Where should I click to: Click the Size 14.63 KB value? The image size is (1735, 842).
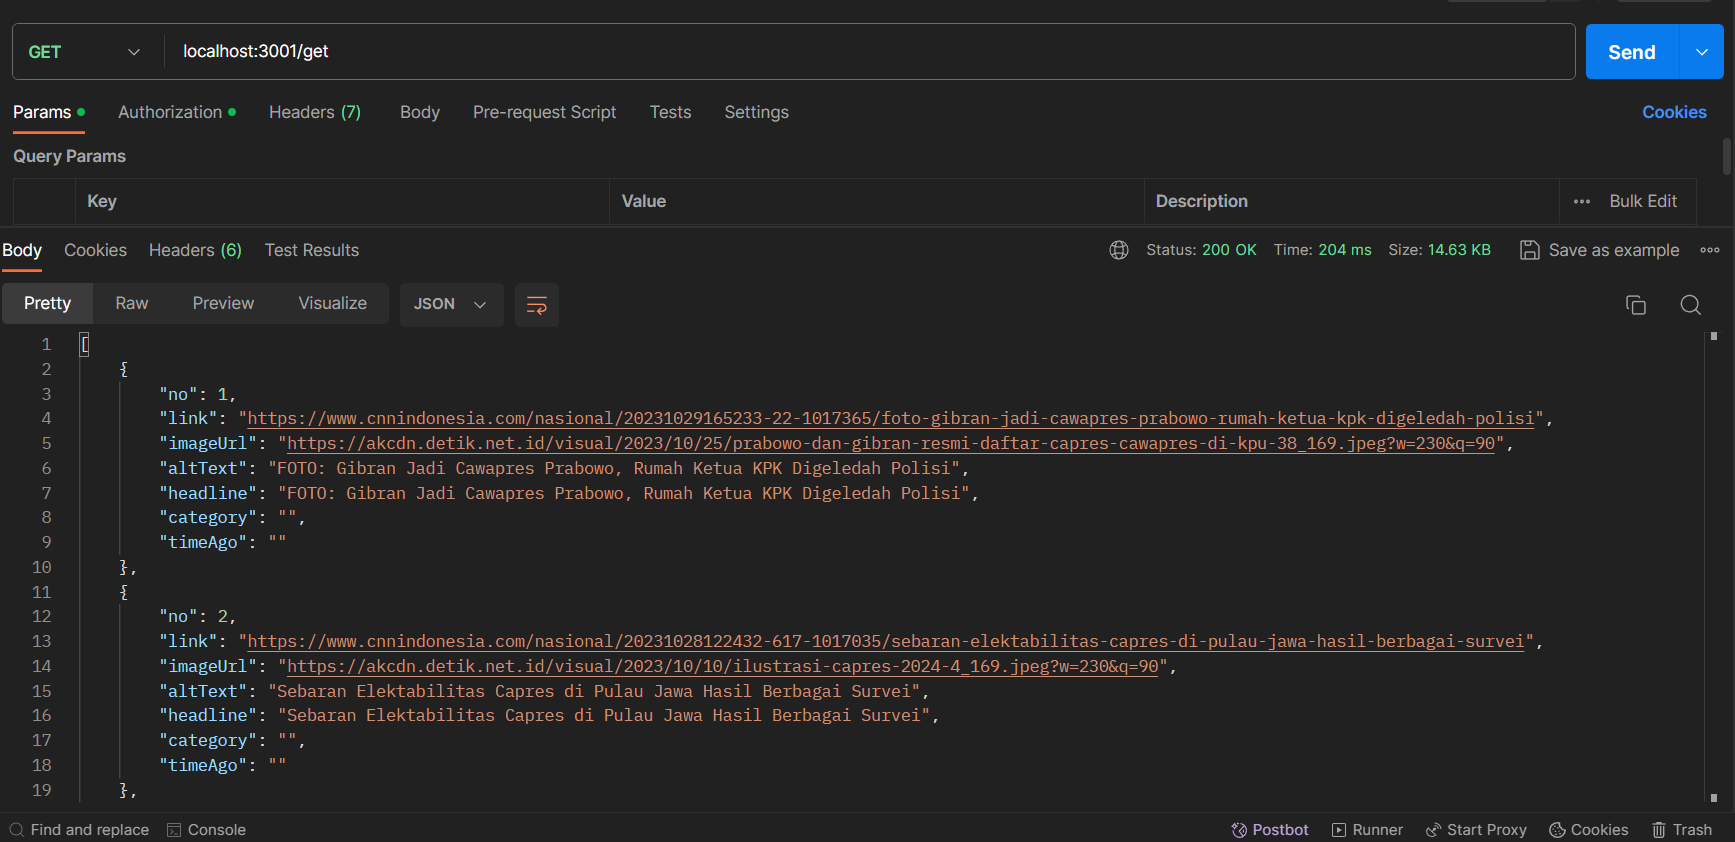point(1459,250)
